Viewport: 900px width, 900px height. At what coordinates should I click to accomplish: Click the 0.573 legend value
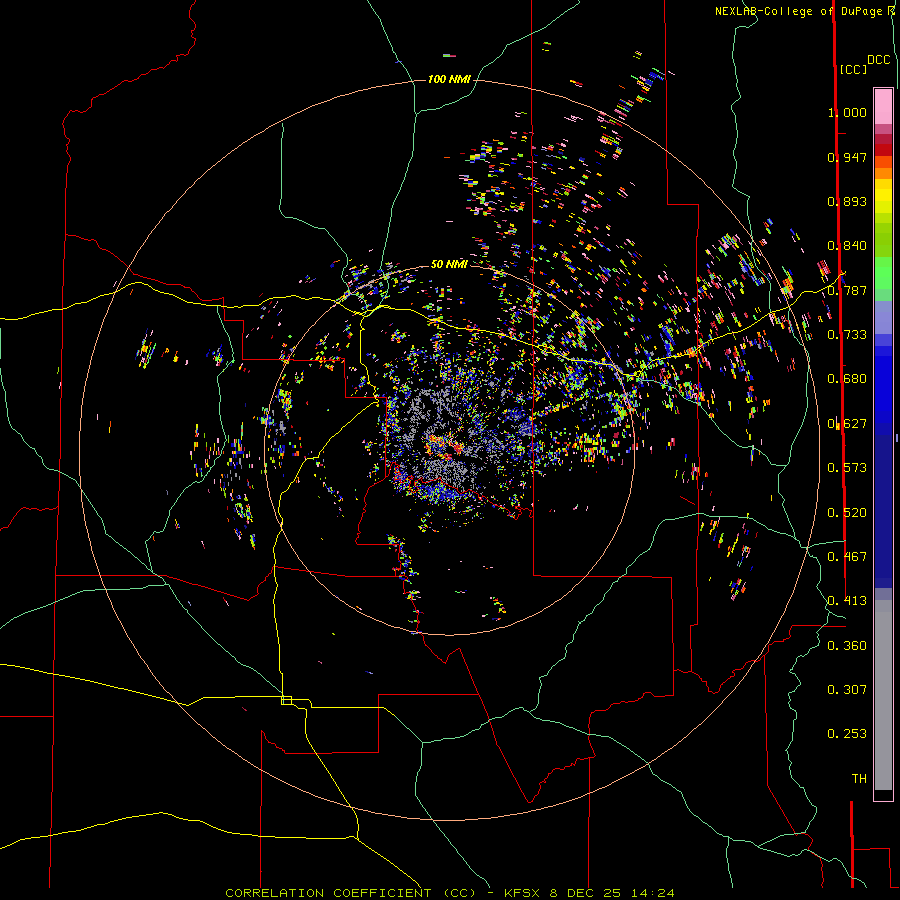pyautogui.click(x=847, y=468)
